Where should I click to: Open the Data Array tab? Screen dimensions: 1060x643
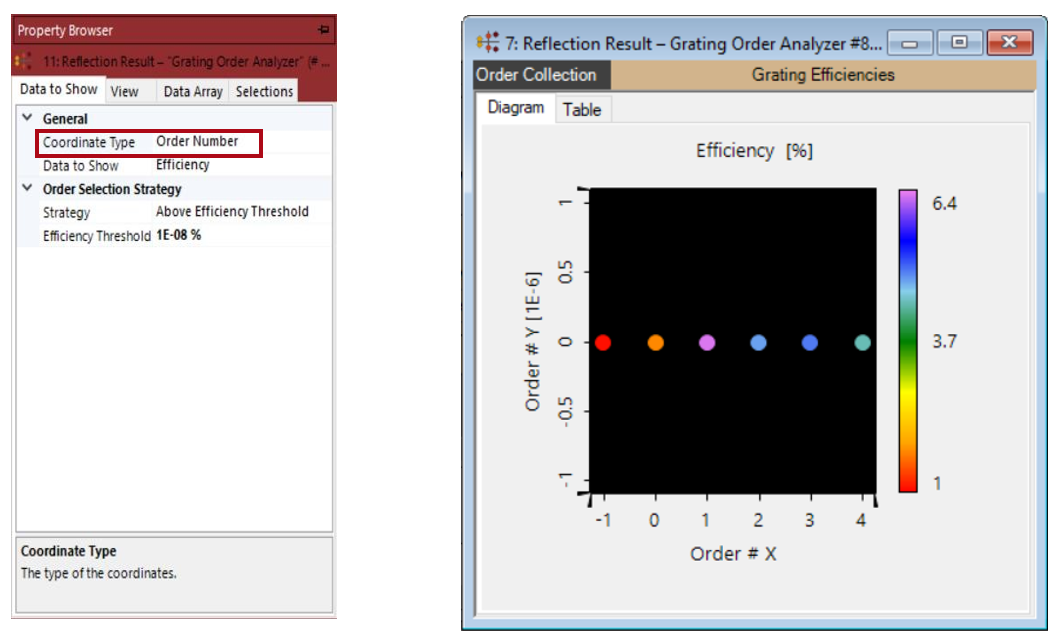tap(193, 91)
